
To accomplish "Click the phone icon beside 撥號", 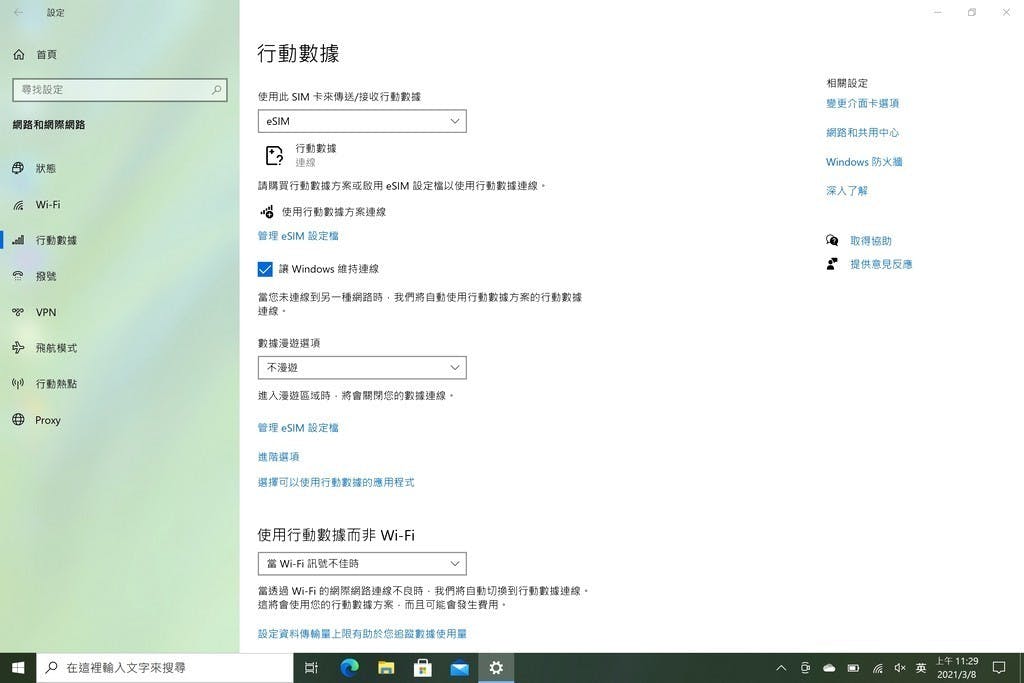I will tap(18, 276).
